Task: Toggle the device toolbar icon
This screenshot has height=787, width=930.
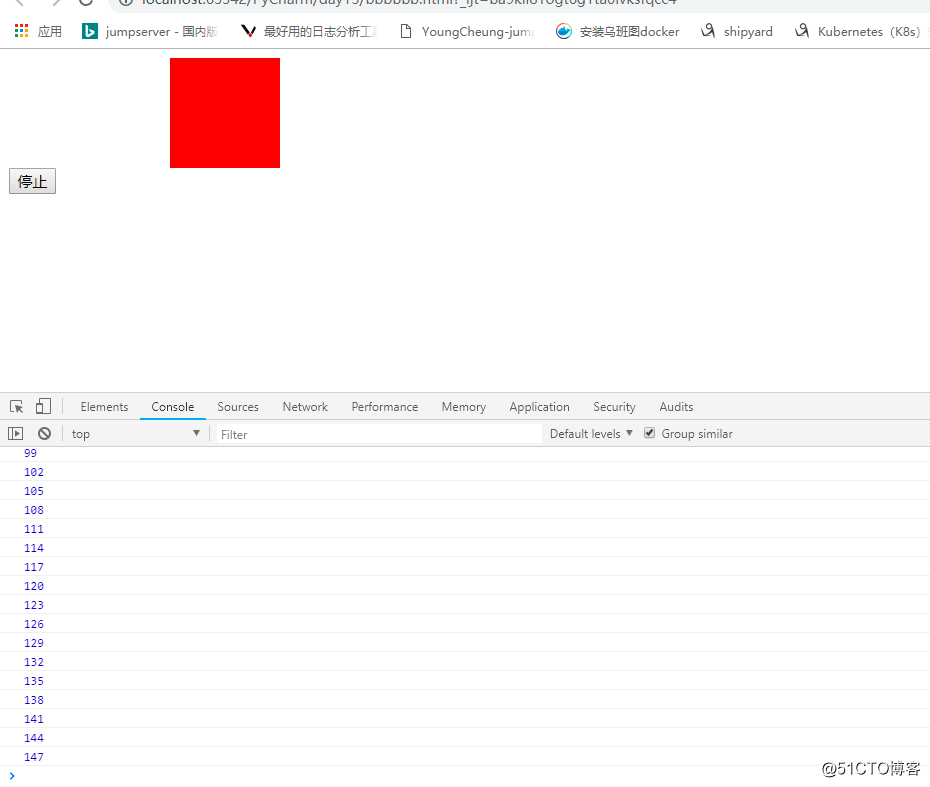Action: (x=43, y=406)
